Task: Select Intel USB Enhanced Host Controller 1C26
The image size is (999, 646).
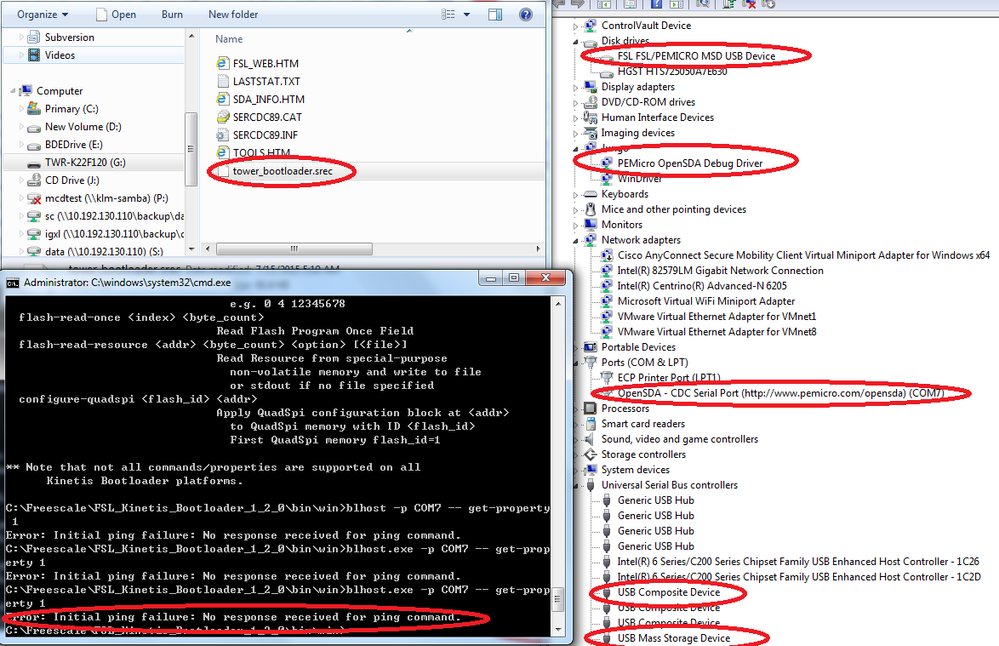Action: pos(798,561)
